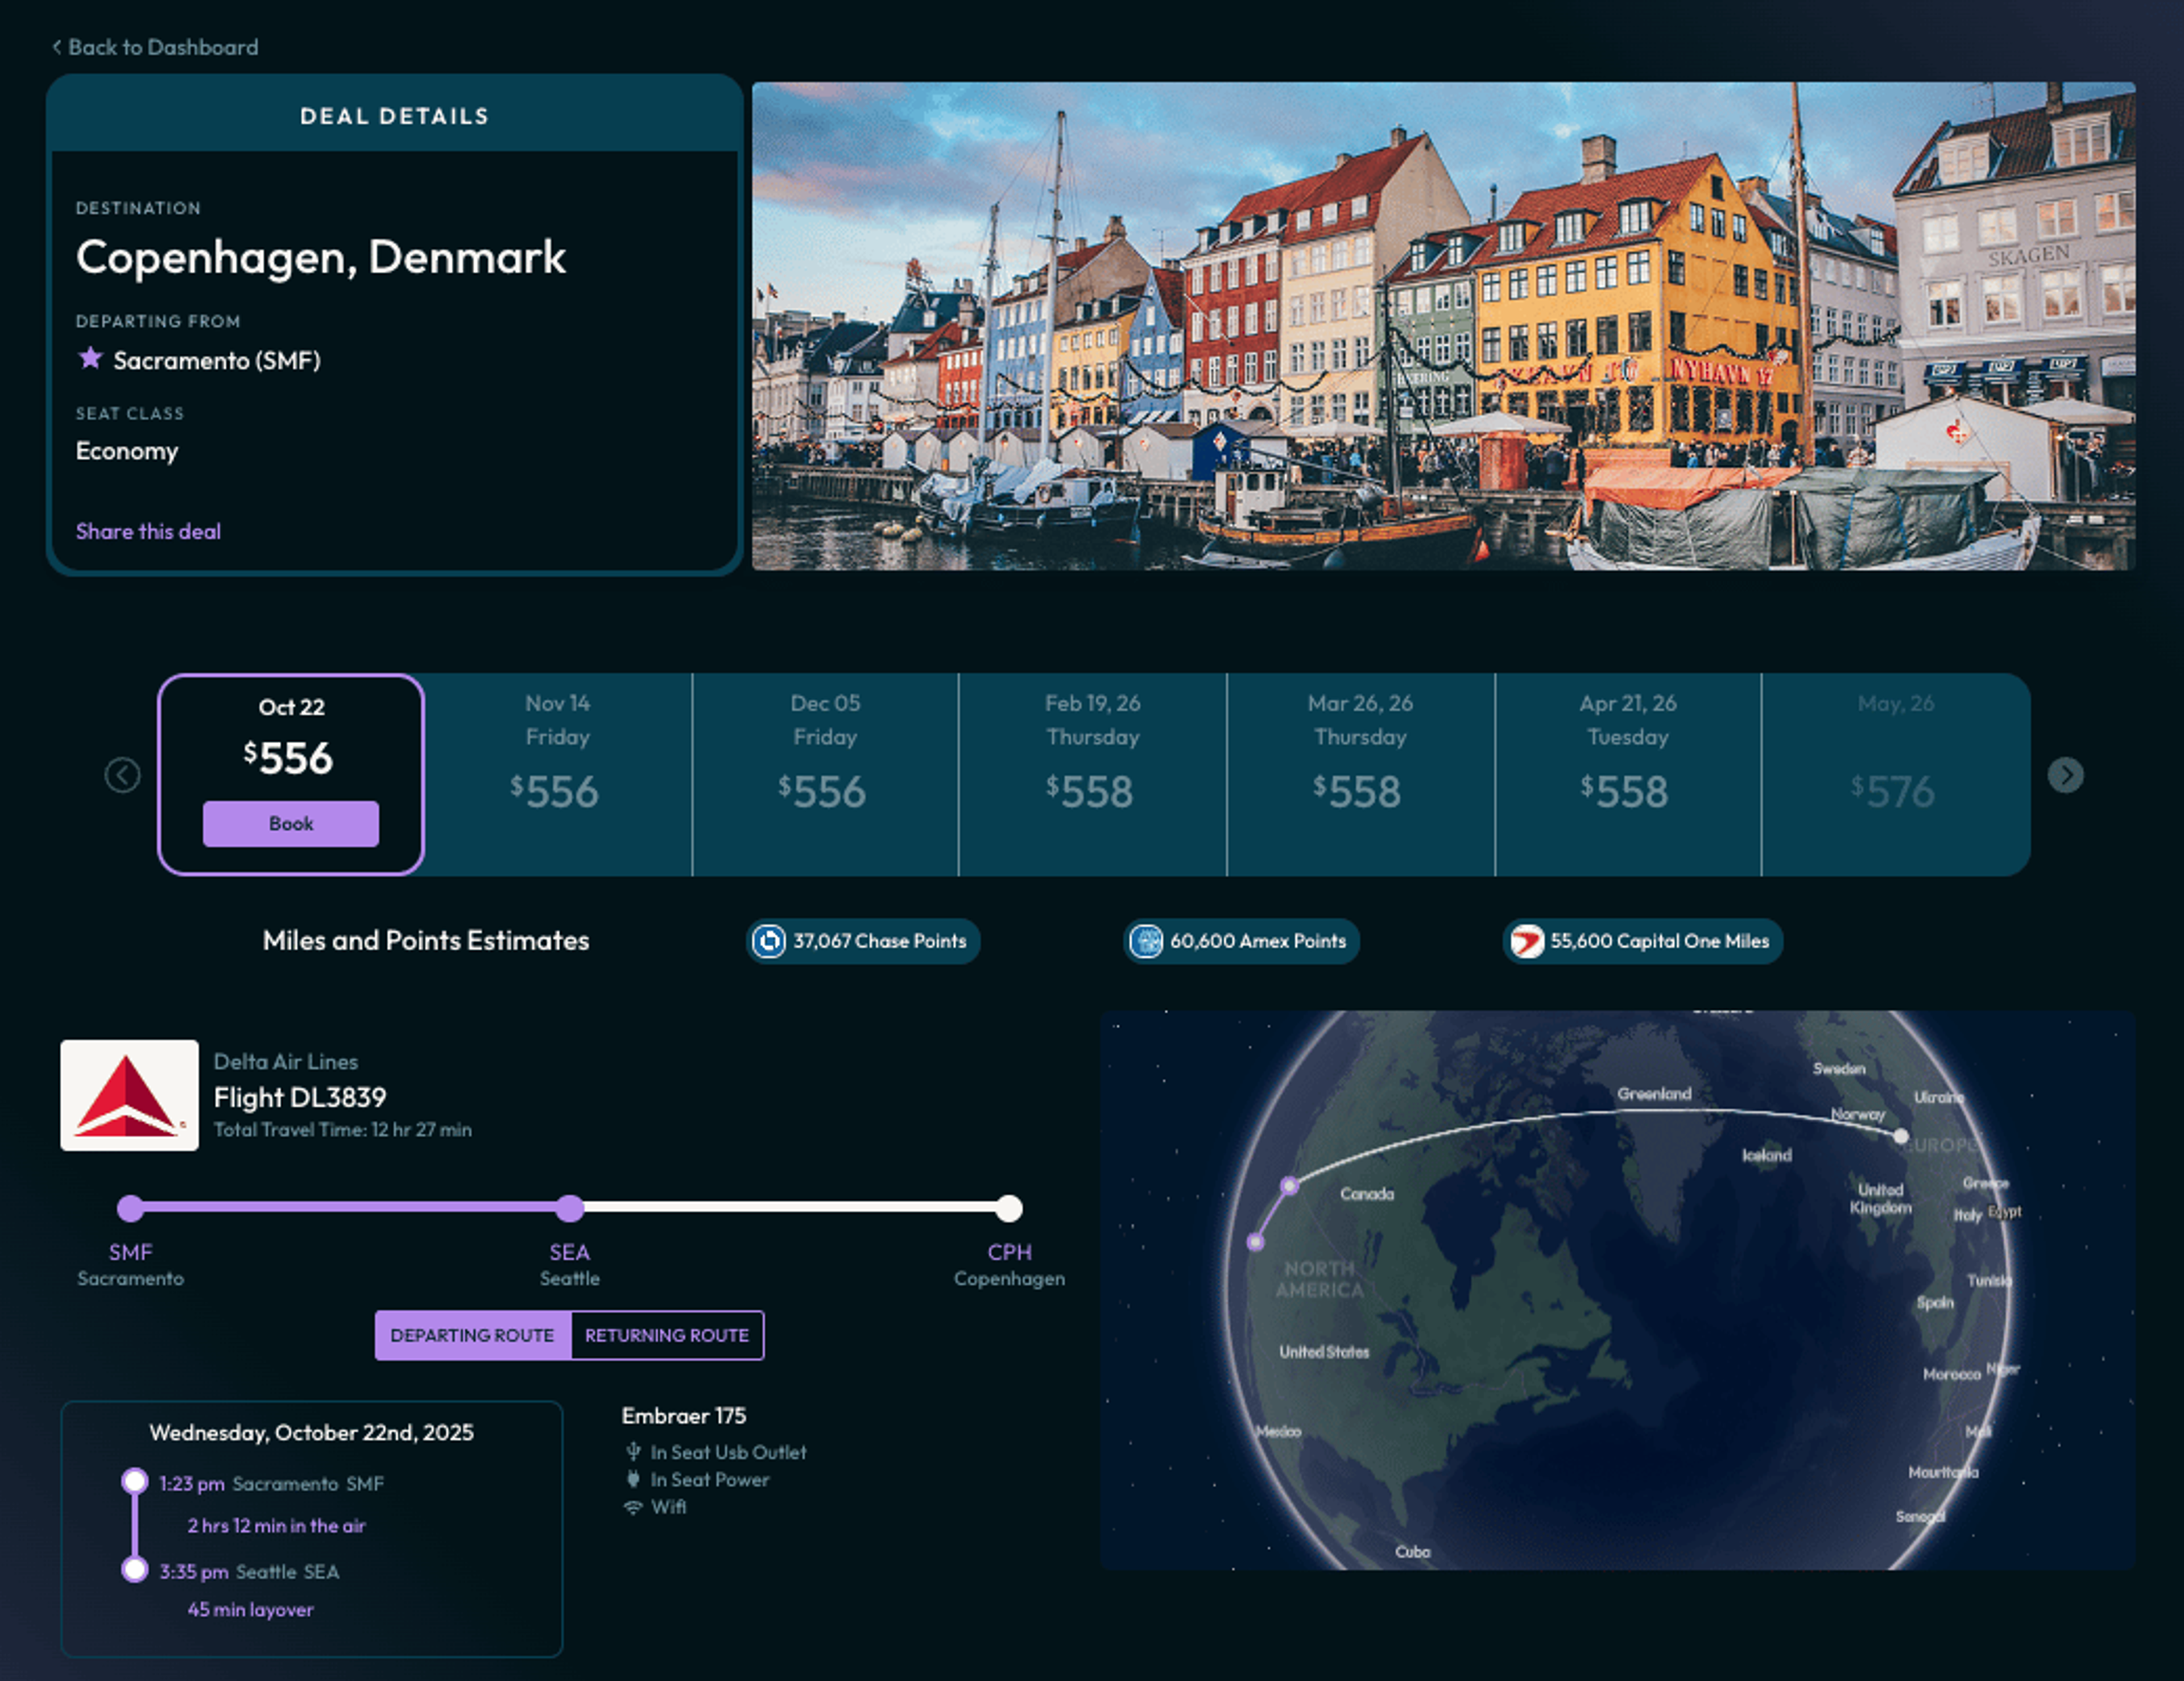
Task: Choose the Feb 19, 26 Thursday fare
Action: coord(1092,775)
